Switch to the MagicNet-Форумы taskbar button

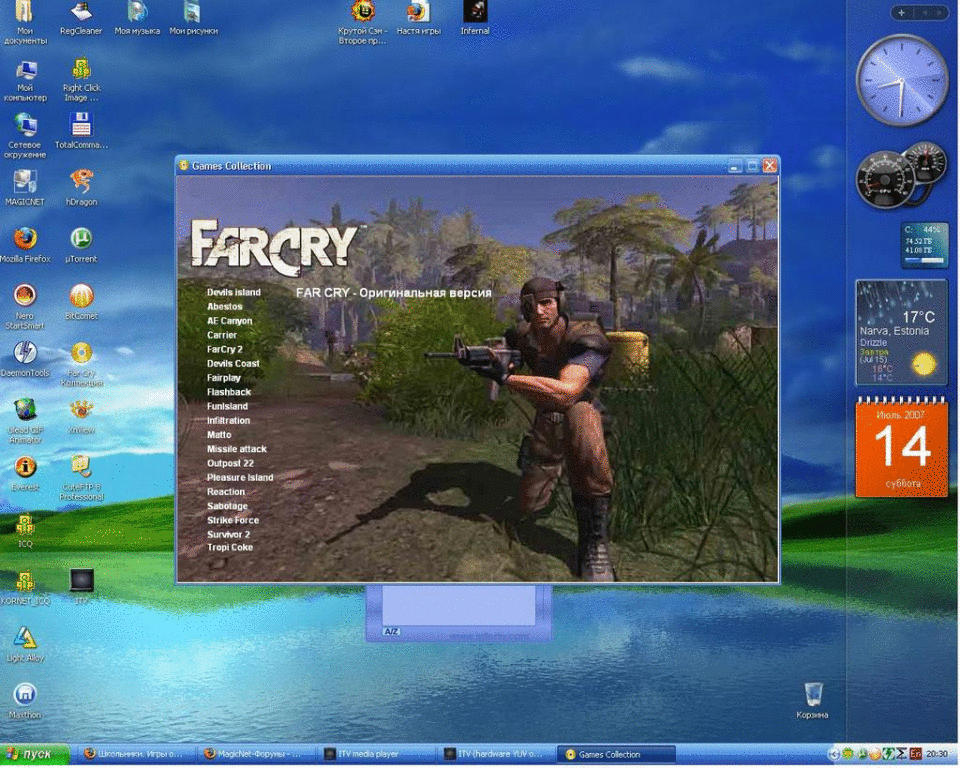click(258, 755)
